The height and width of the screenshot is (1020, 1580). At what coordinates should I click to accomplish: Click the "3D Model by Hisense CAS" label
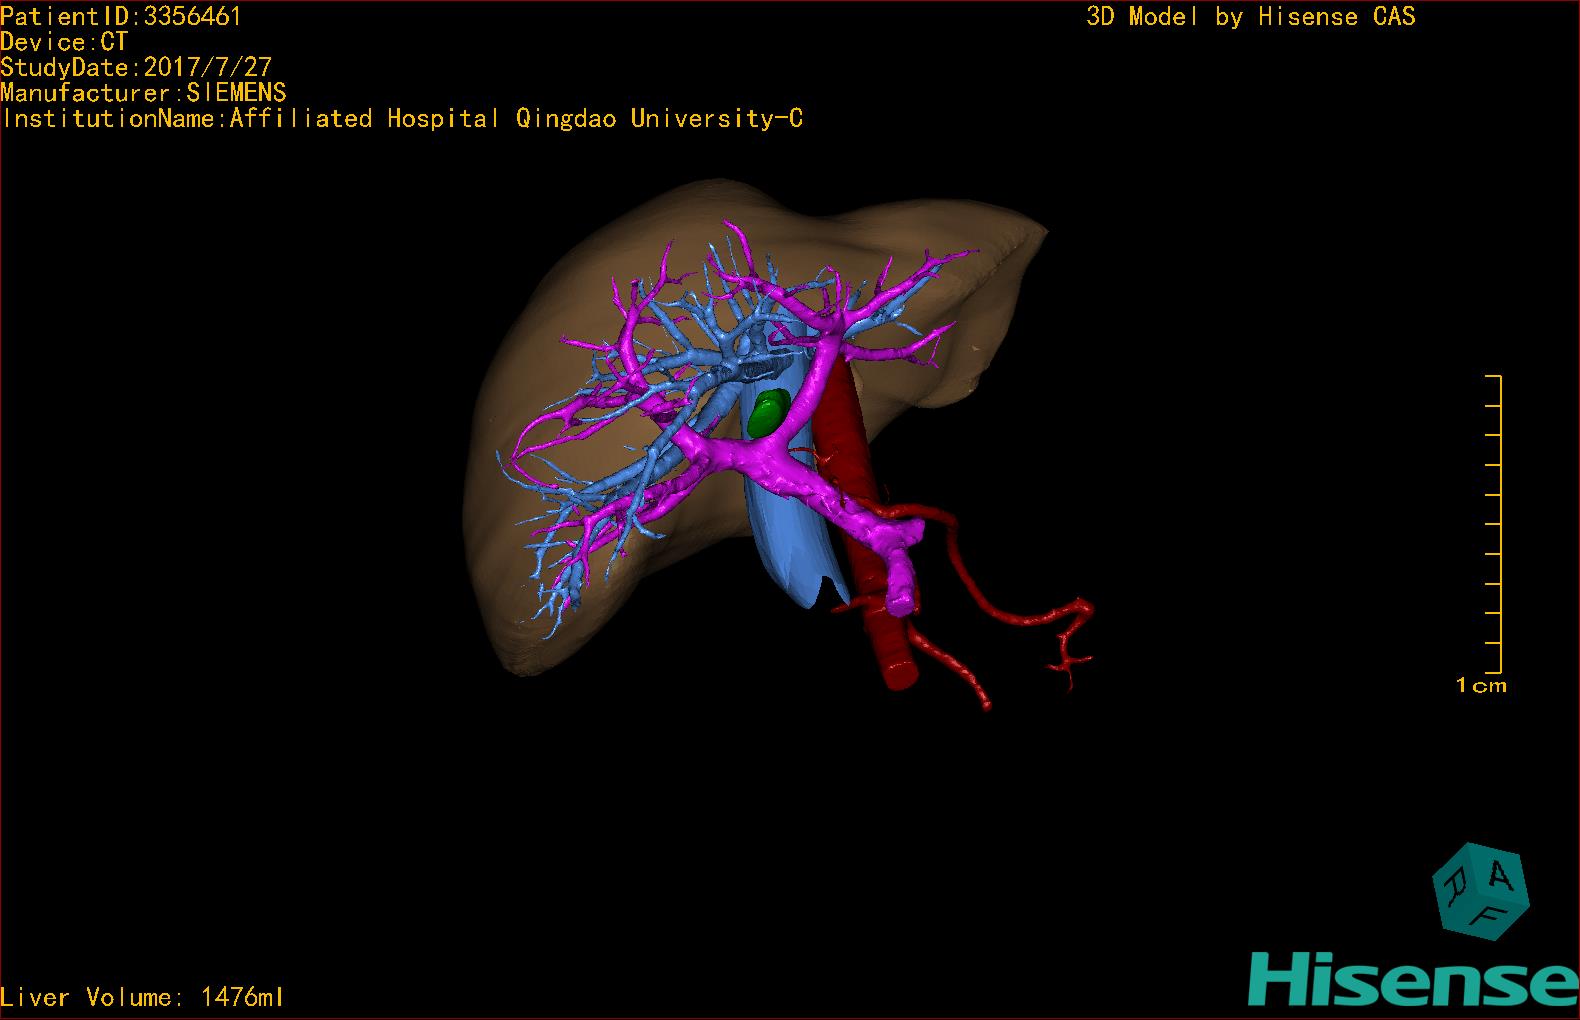tap(1251, 17)
